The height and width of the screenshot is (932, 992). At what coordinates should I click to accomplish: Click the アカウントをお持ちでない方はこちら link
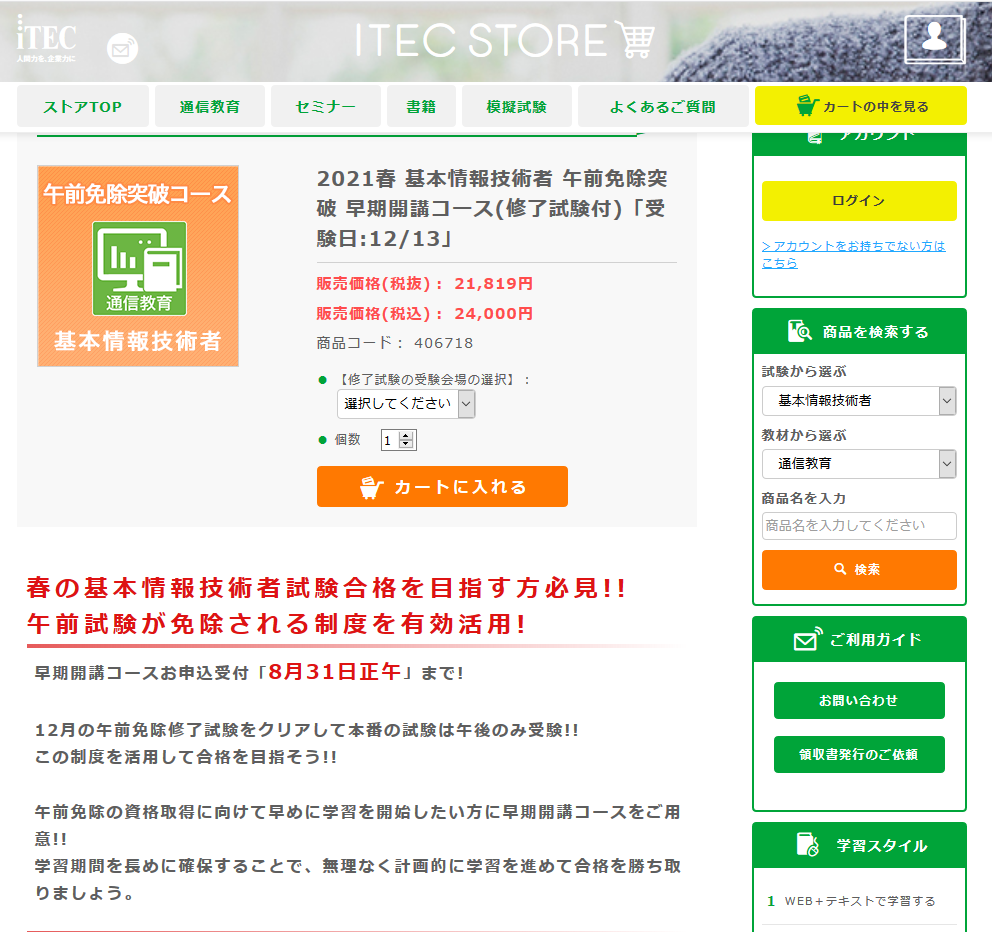852,254
